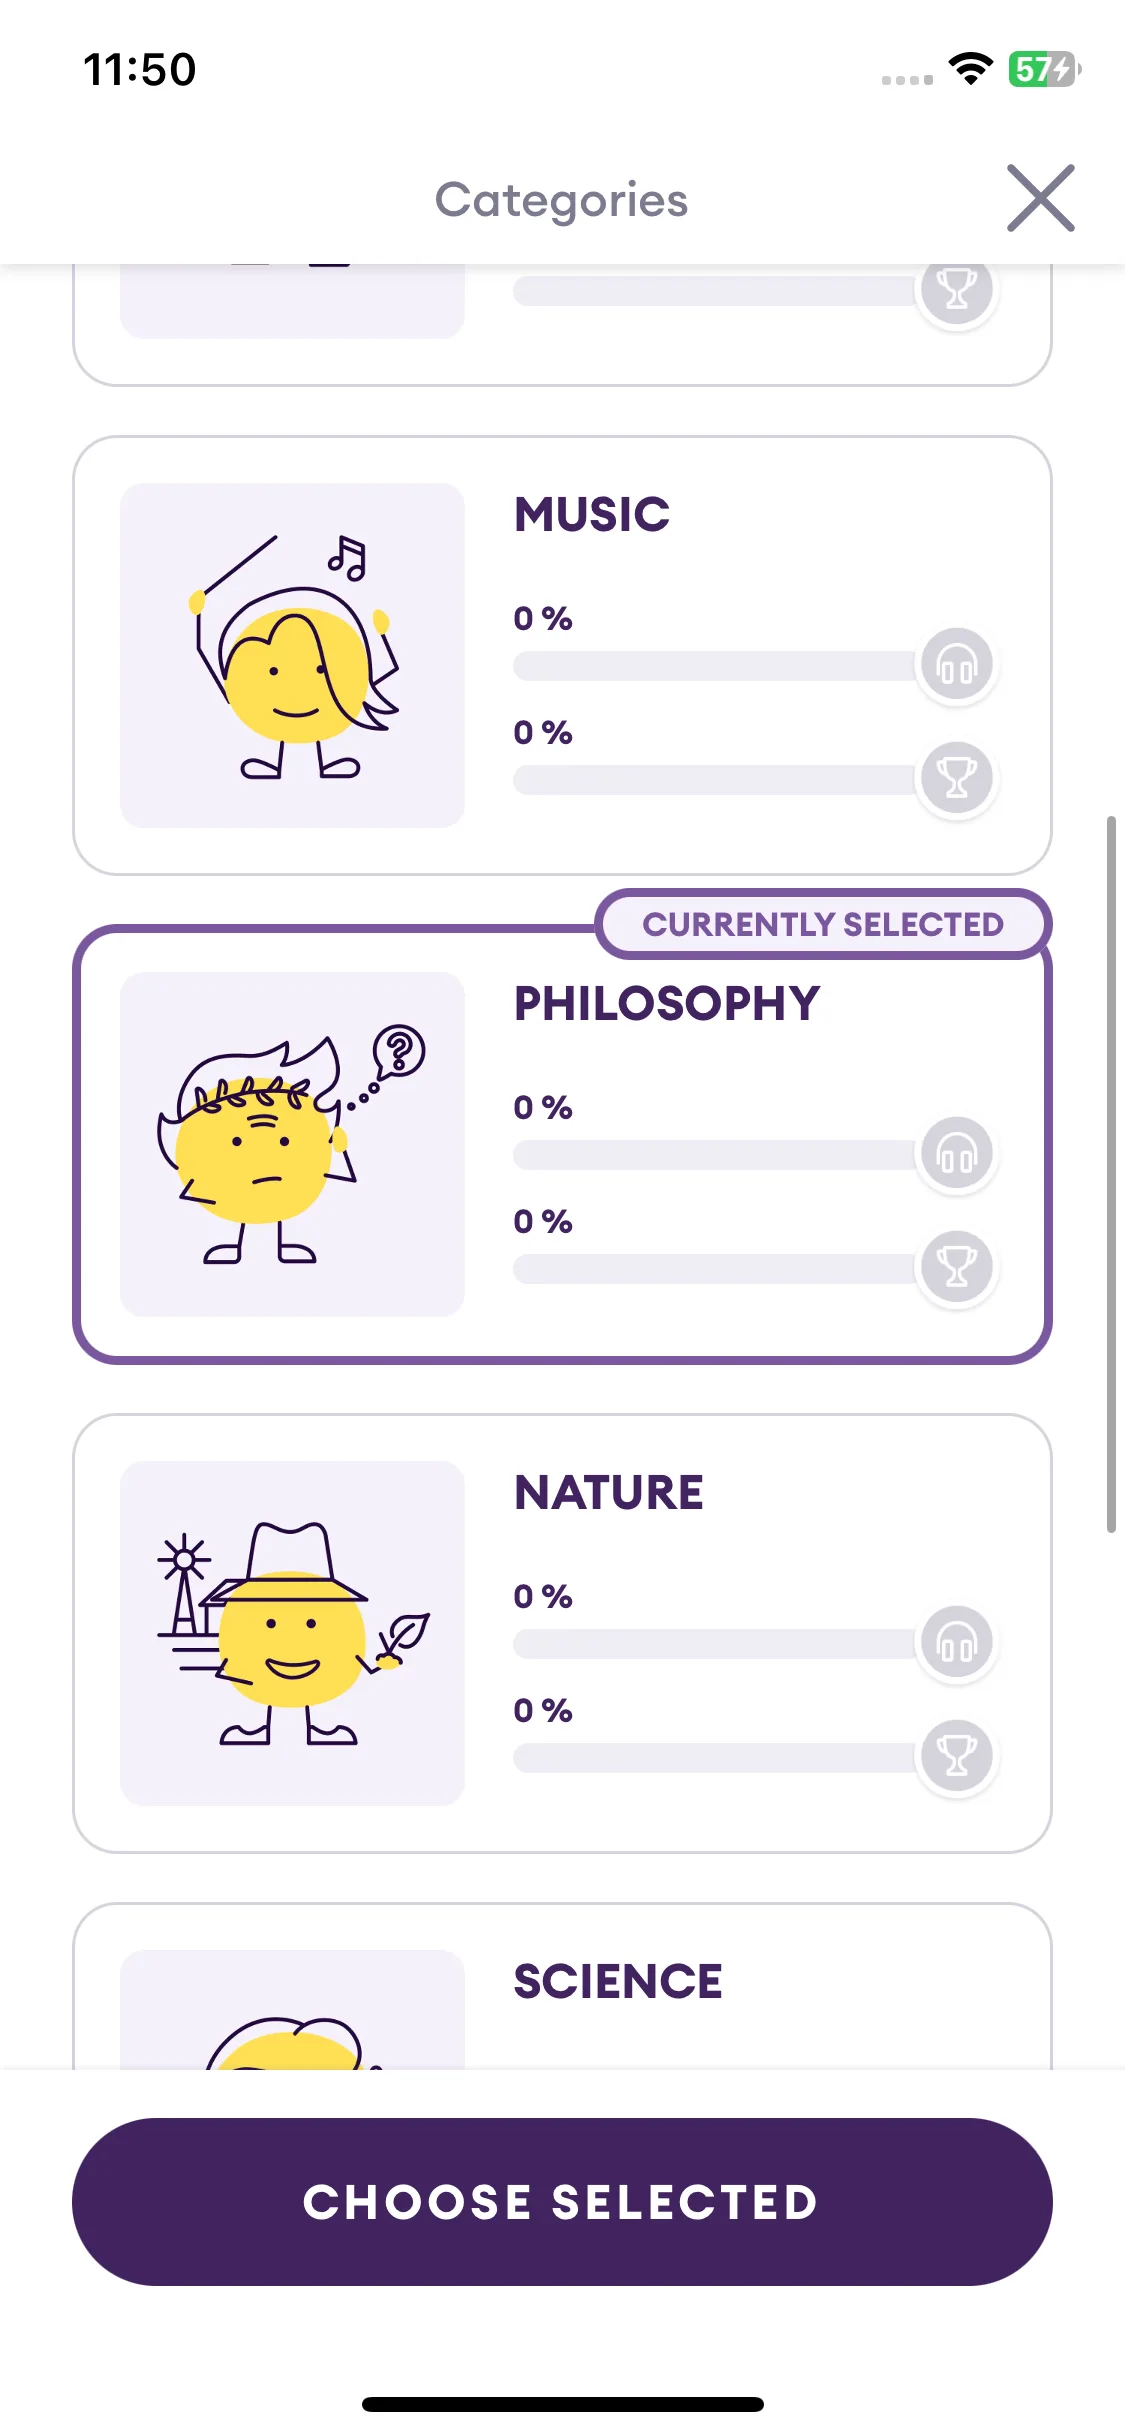Tap the Philosophy category title
The width and height of the screenshot is (1125, 2436).
pyautogui.click(x=667, y=1004)
